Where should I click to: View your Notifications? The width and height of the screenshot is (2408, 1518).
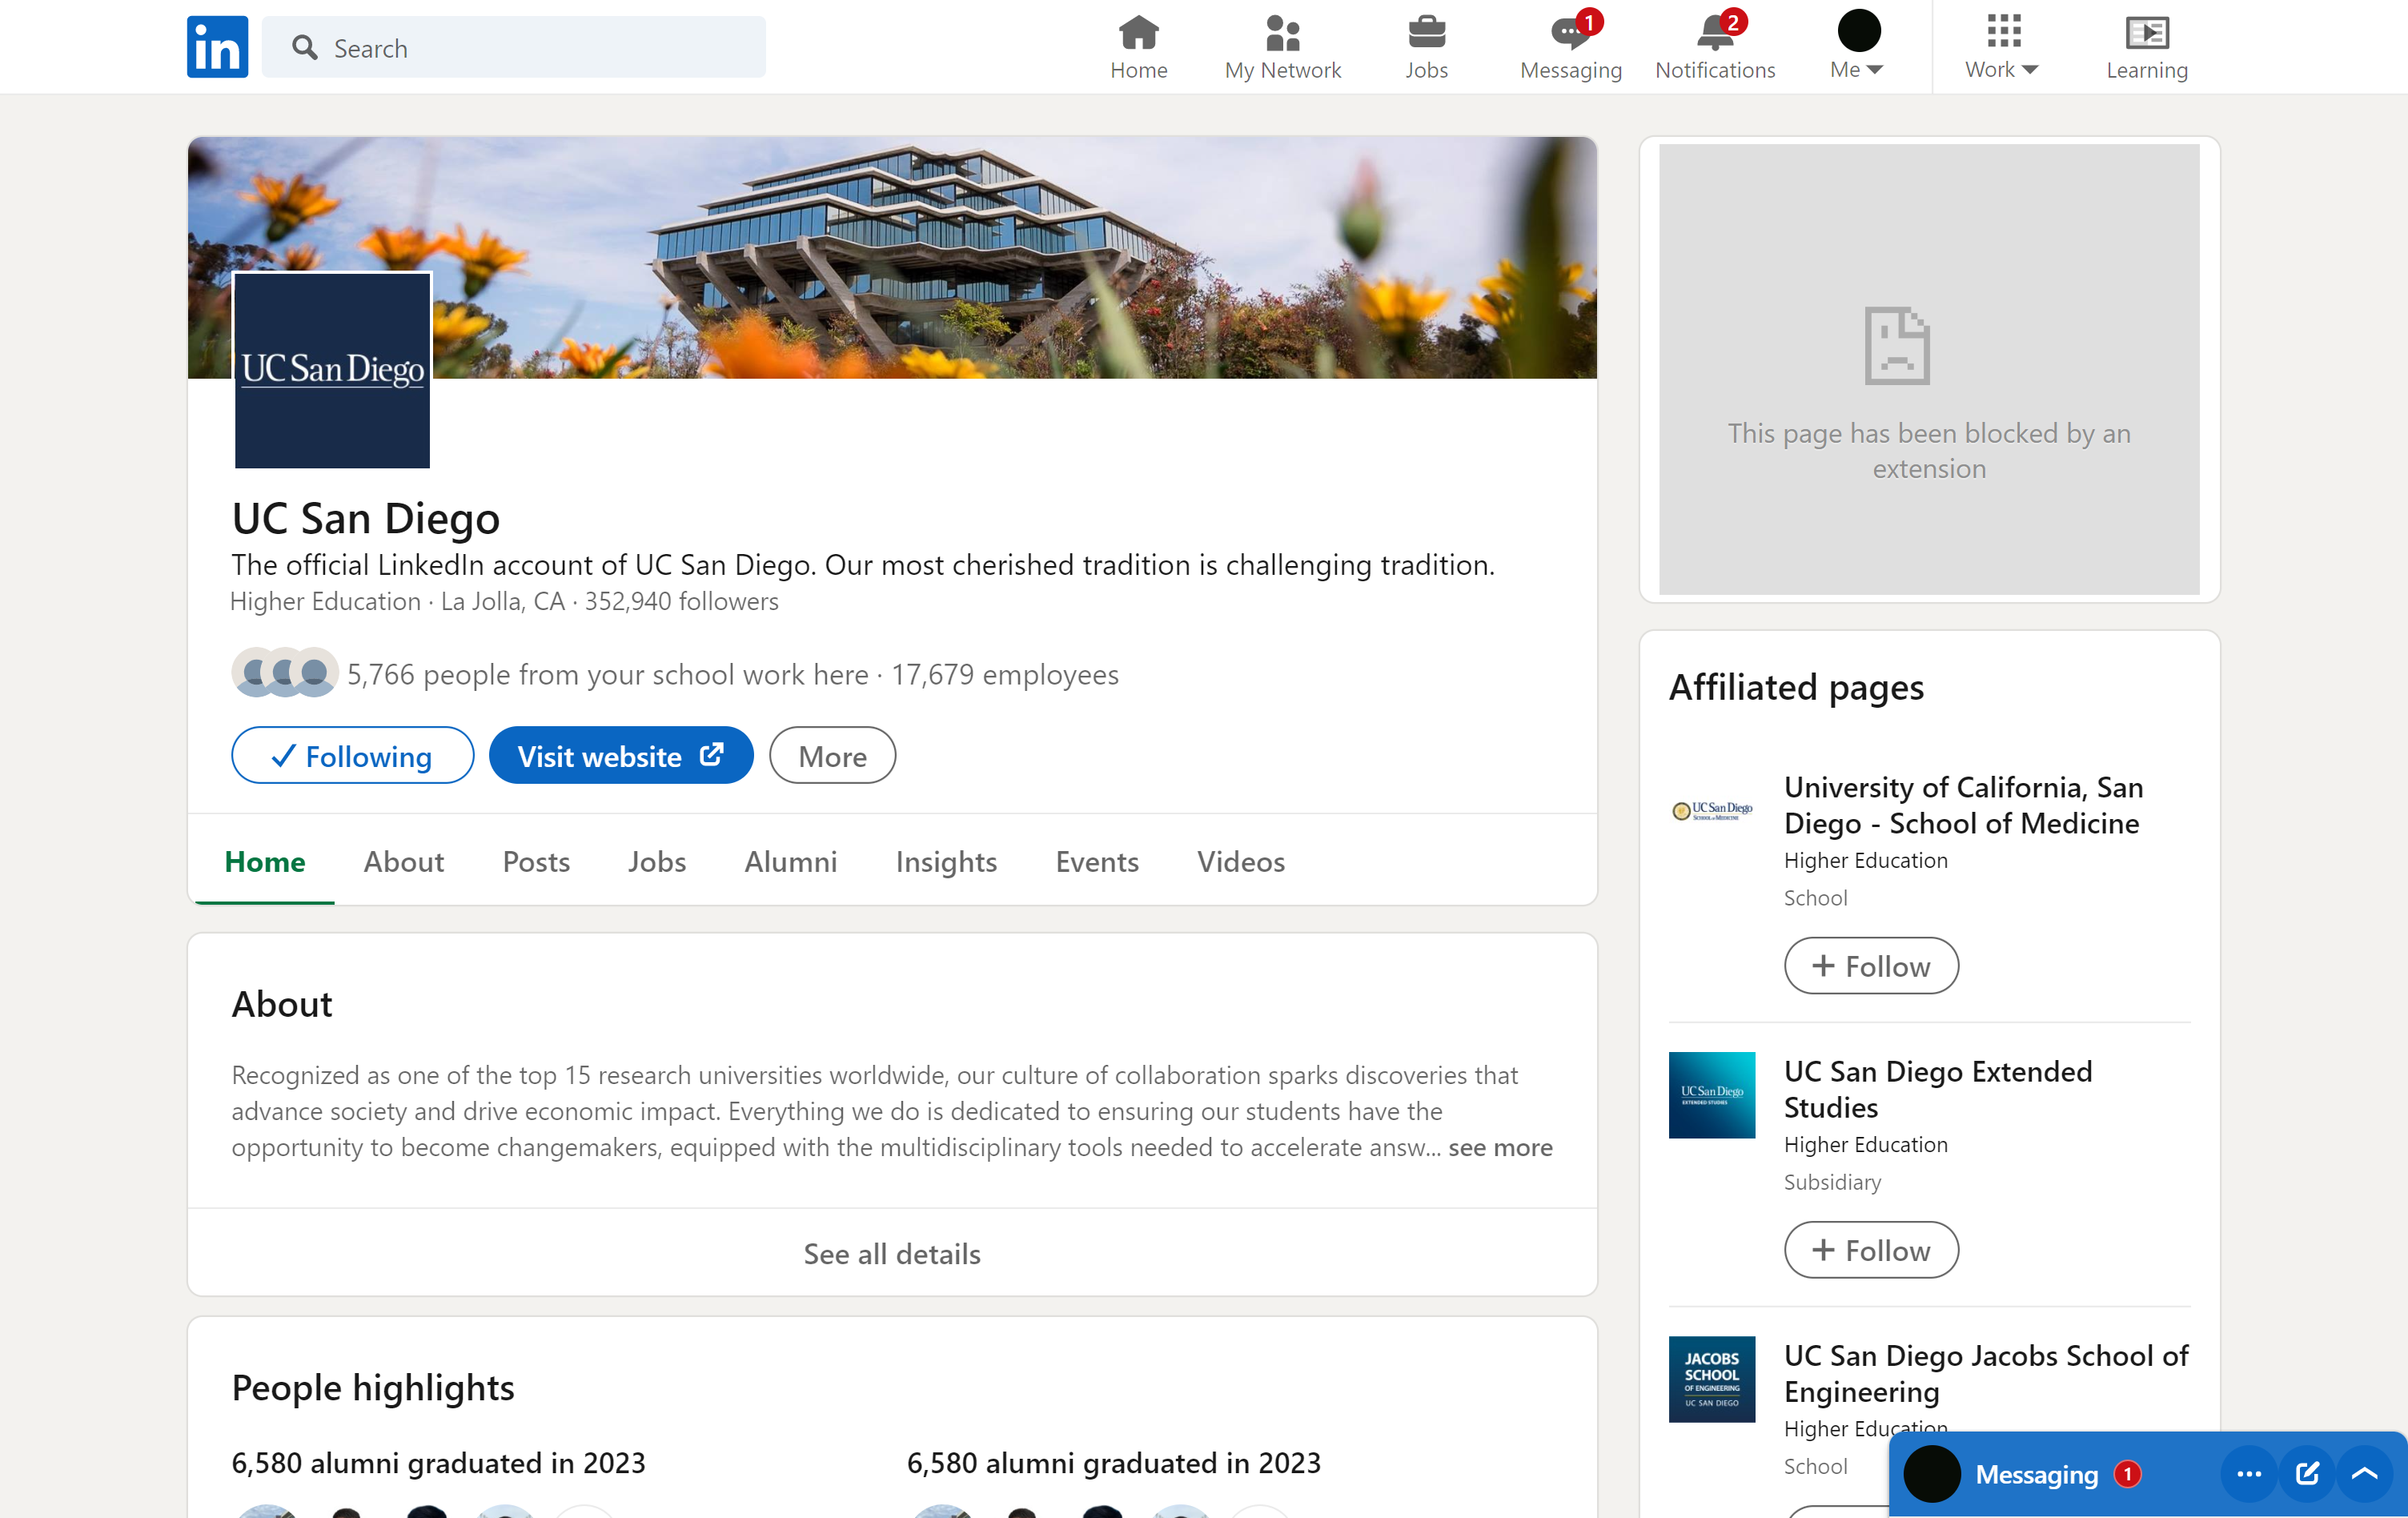pyautogui.click(x=1713, y=46)
